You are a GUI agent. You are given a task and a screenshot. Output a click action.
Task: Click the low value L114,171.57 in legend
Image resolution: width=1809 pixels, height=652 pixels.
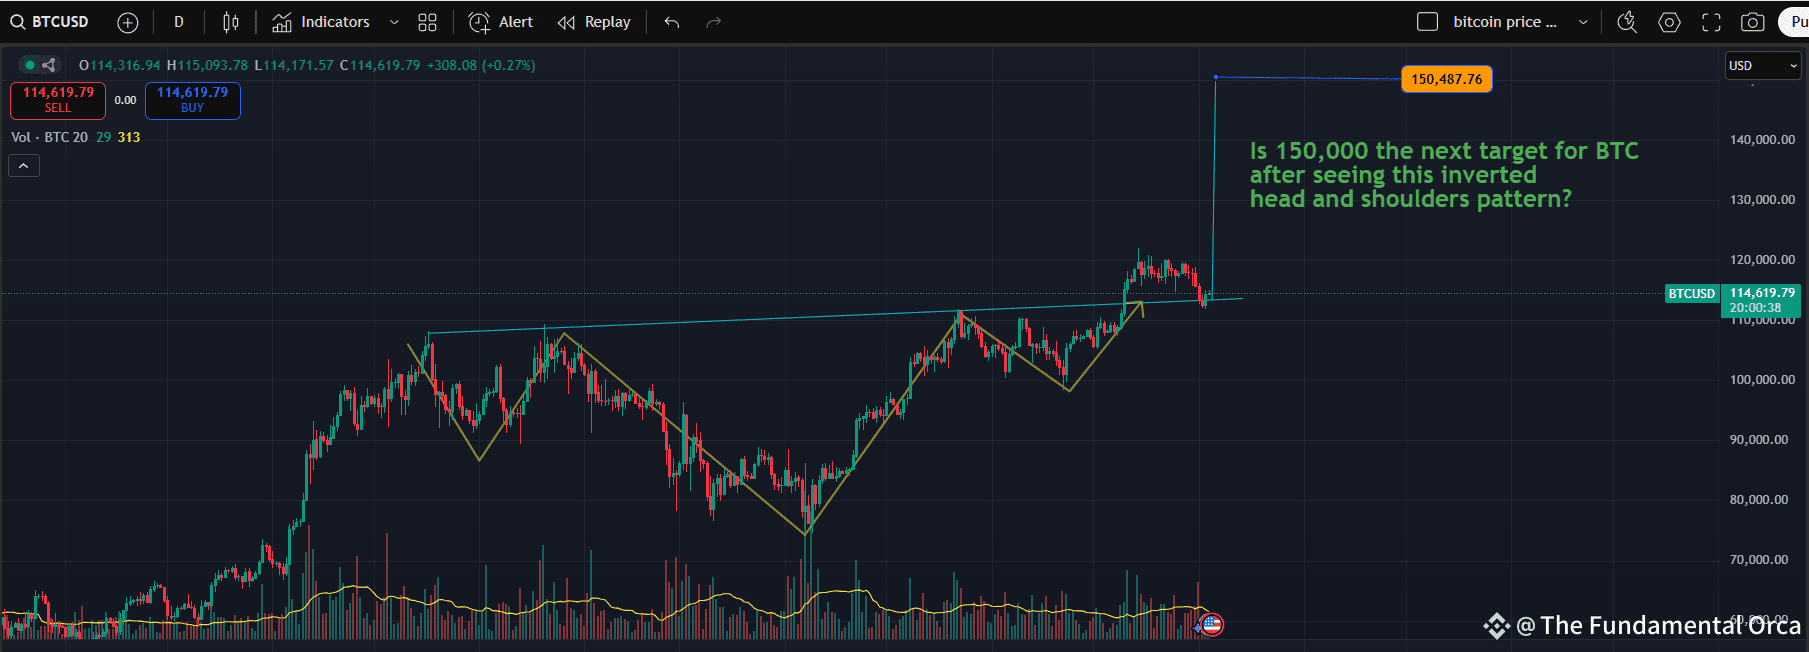(294, 65)
